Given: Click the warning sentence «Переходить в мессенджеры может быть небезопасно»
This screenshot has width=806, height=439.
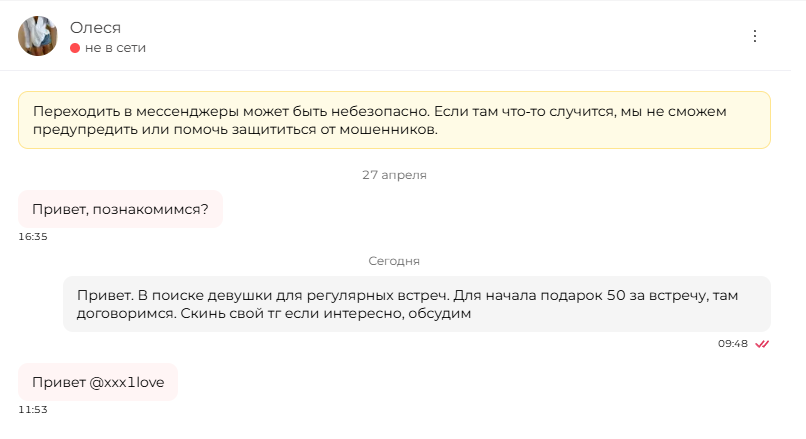Looking at the screenshot, I should pyautogui.click(x=231, y=112).
